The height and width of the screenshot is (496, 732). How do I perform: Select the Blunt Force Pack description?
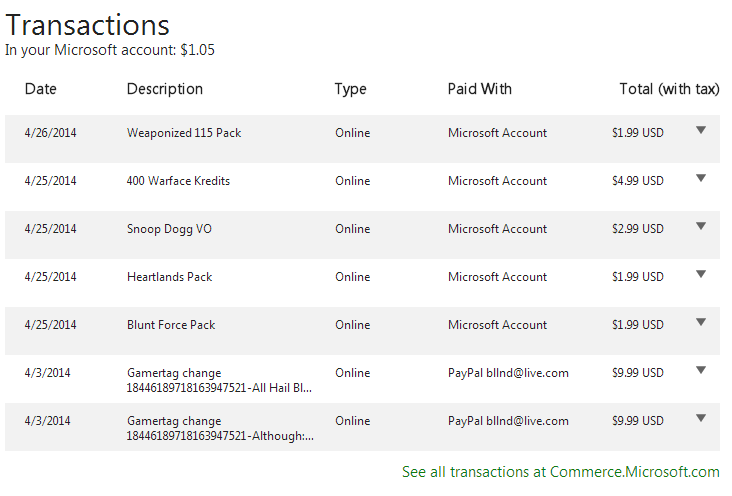[x=171, y=325]
